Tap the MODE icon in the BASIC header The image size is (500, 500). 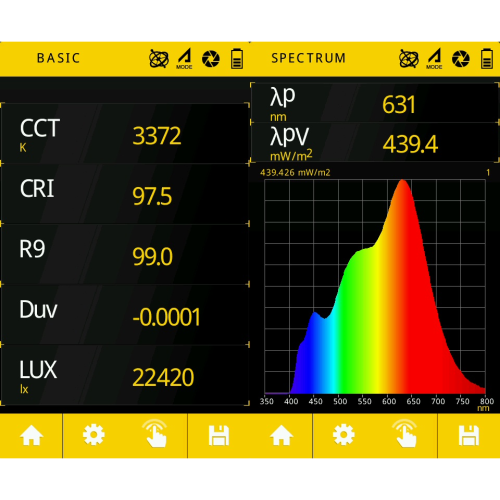click(185, 59)
